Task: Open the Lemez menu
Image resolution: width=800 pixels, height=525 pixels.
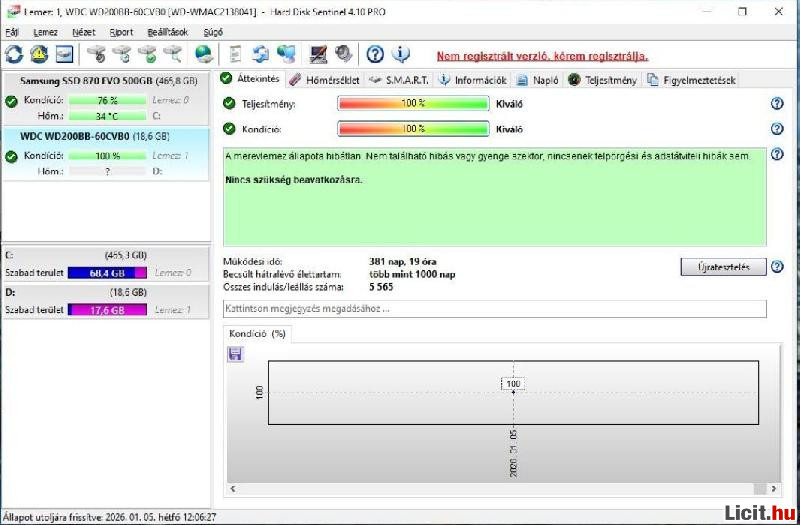Action: click(45, 32)
